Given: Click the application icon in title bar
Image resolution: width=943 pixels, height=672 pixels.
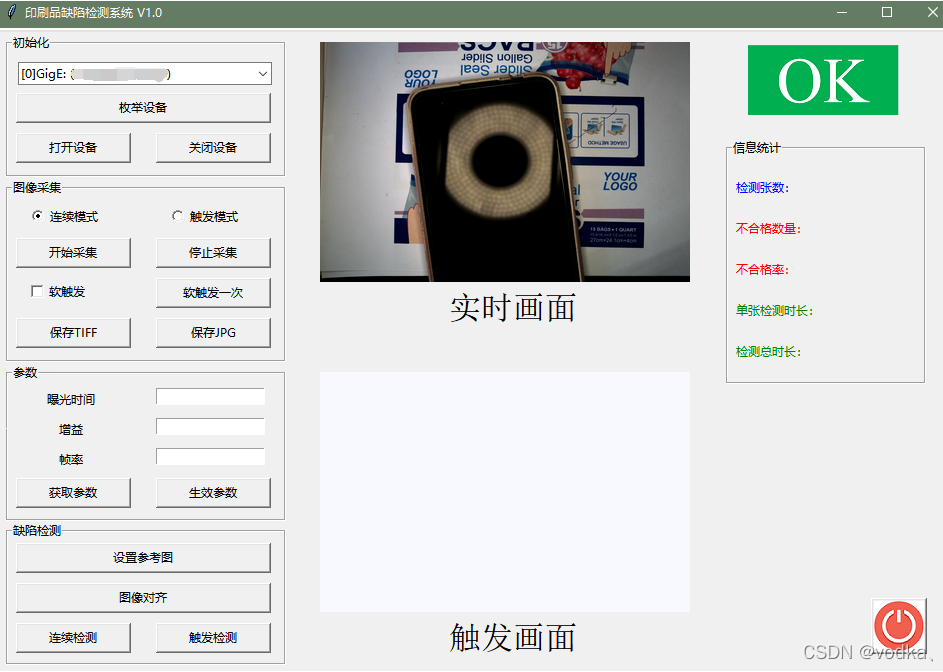Looking at the screenshot, I should point(11,11).
